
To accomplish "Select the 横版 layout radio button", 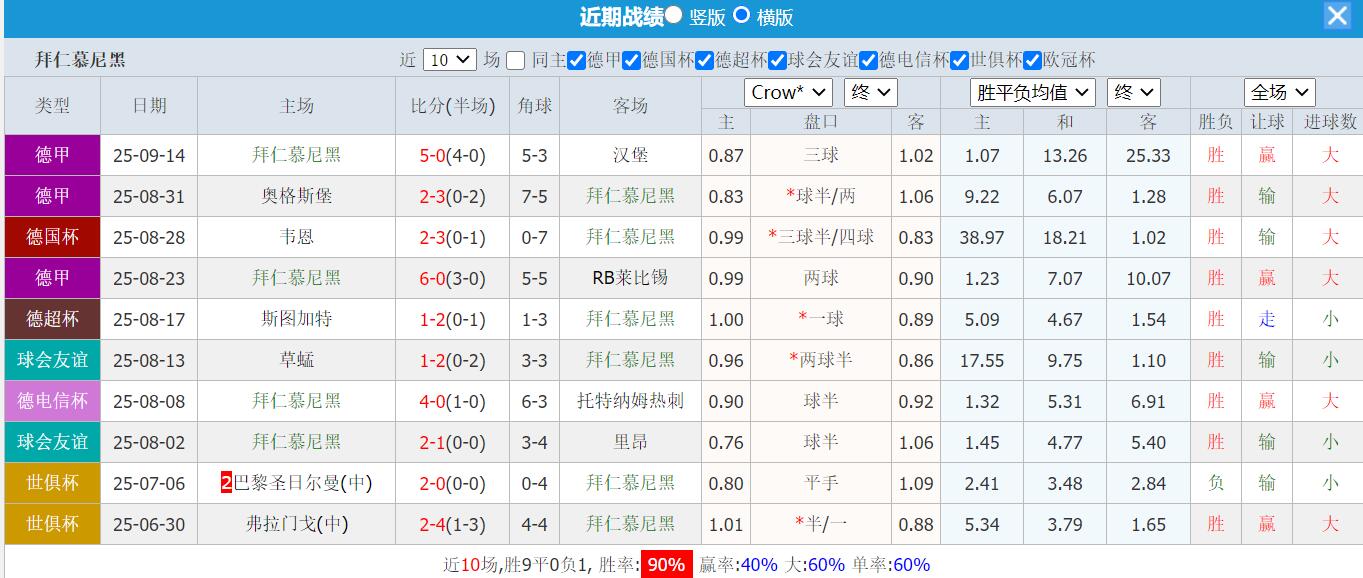I will pyautogui.click(x=740, y=17).
